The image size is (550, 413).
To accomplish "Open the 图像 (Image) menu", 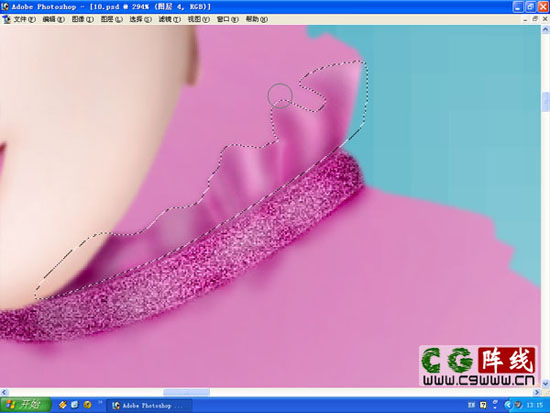I will pos(83,19).
